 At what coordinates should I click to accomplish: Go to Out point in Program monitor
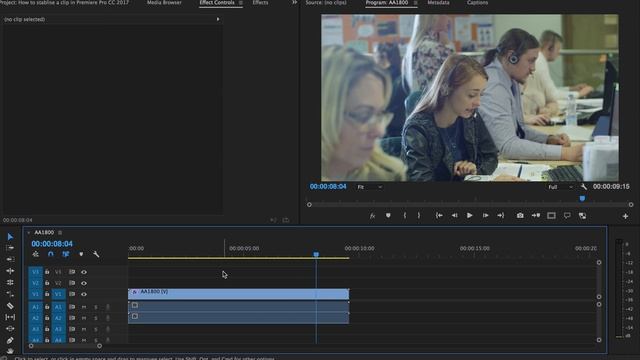[x=501, y=216]
